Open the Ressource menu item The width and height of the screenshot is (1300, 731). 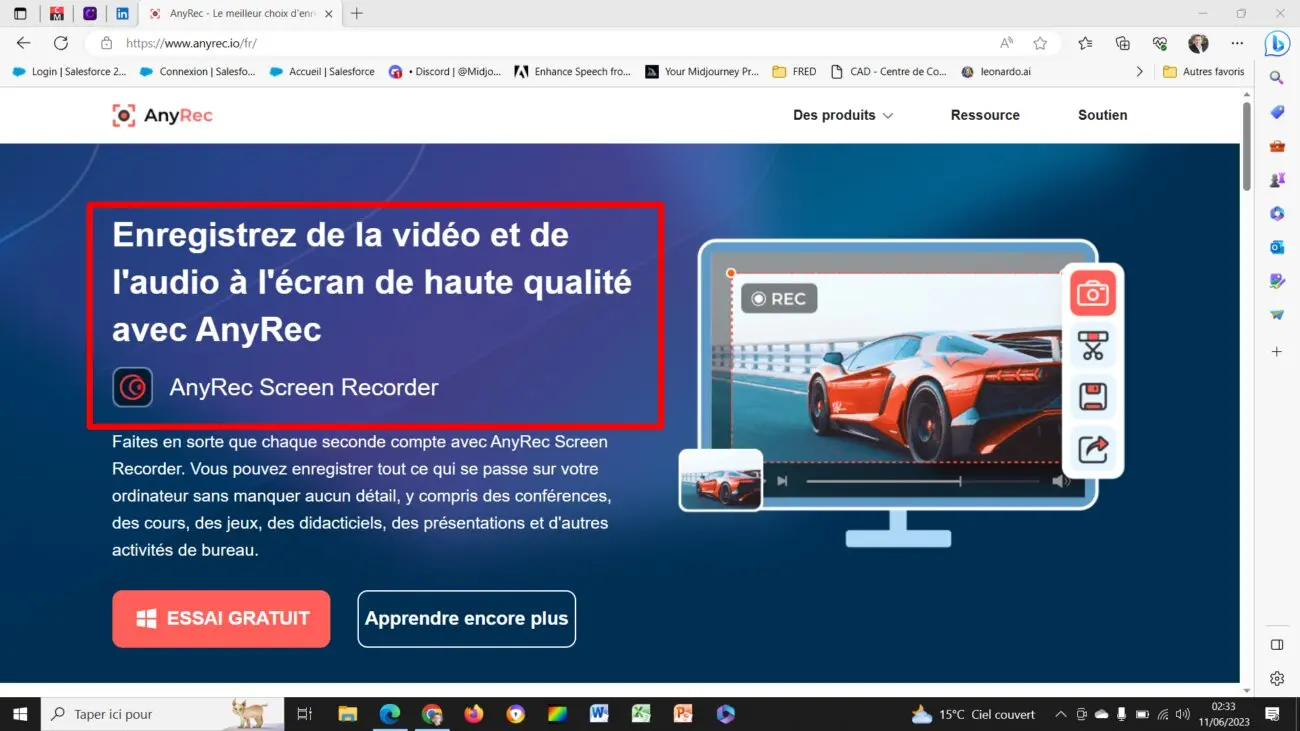click(985, 115)
